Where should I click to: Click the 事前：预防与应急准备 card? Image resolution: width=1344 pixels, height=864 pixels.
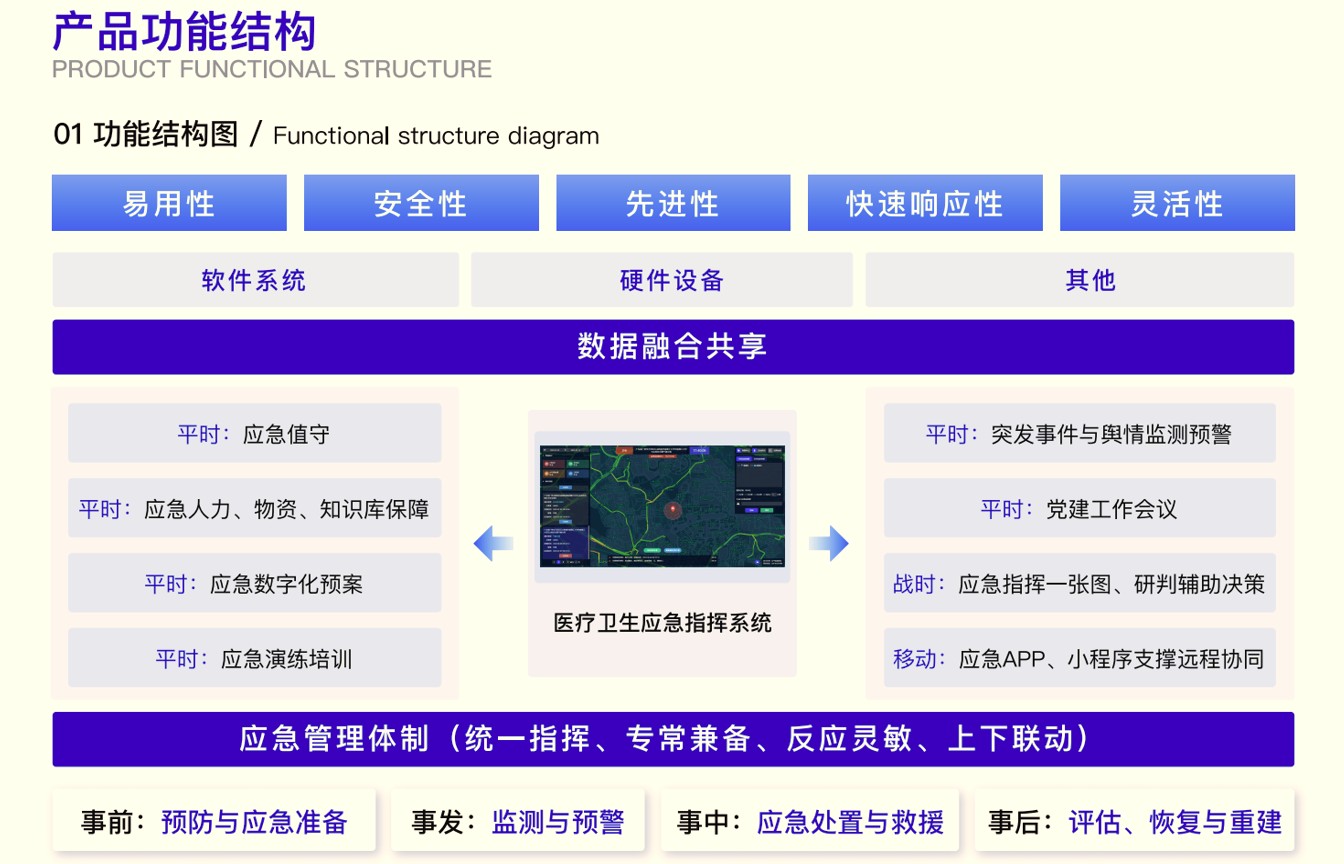[x=214, y=822]
